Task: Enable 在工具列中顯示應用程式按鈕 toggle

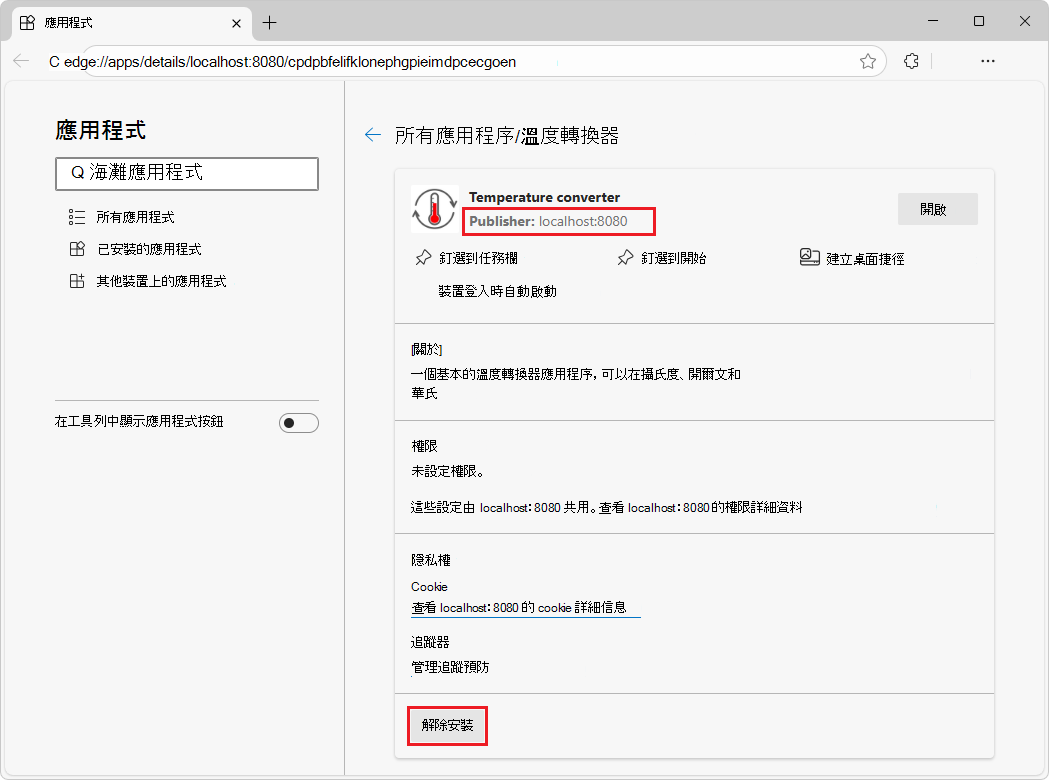Action: [298, 422]
